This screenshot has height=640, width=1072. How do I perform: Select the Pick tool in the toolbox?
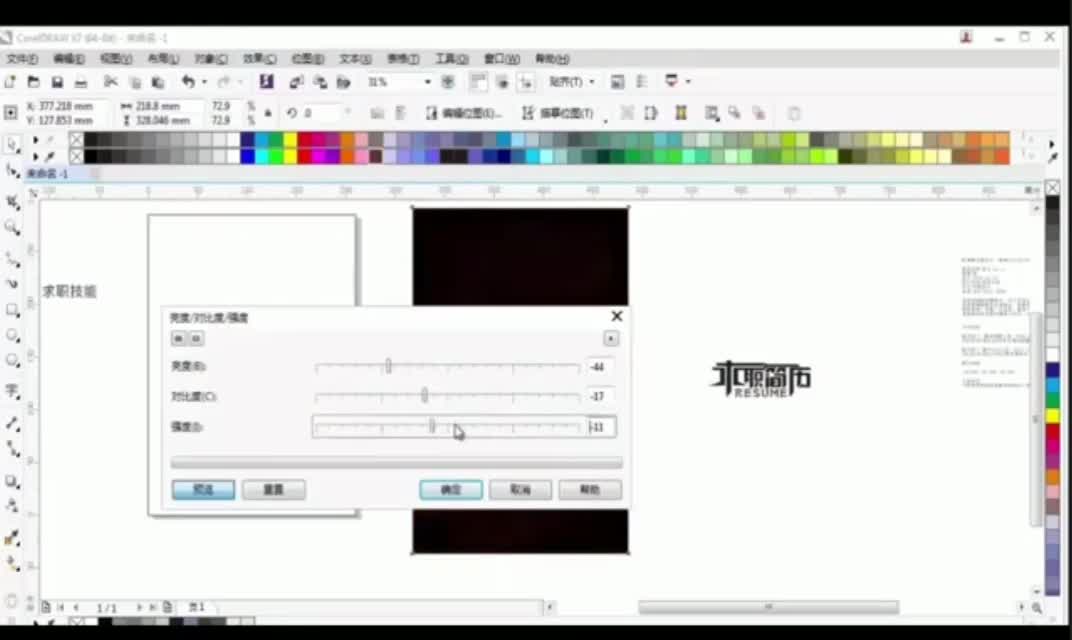pyautogui.click(x=13, y=144)
